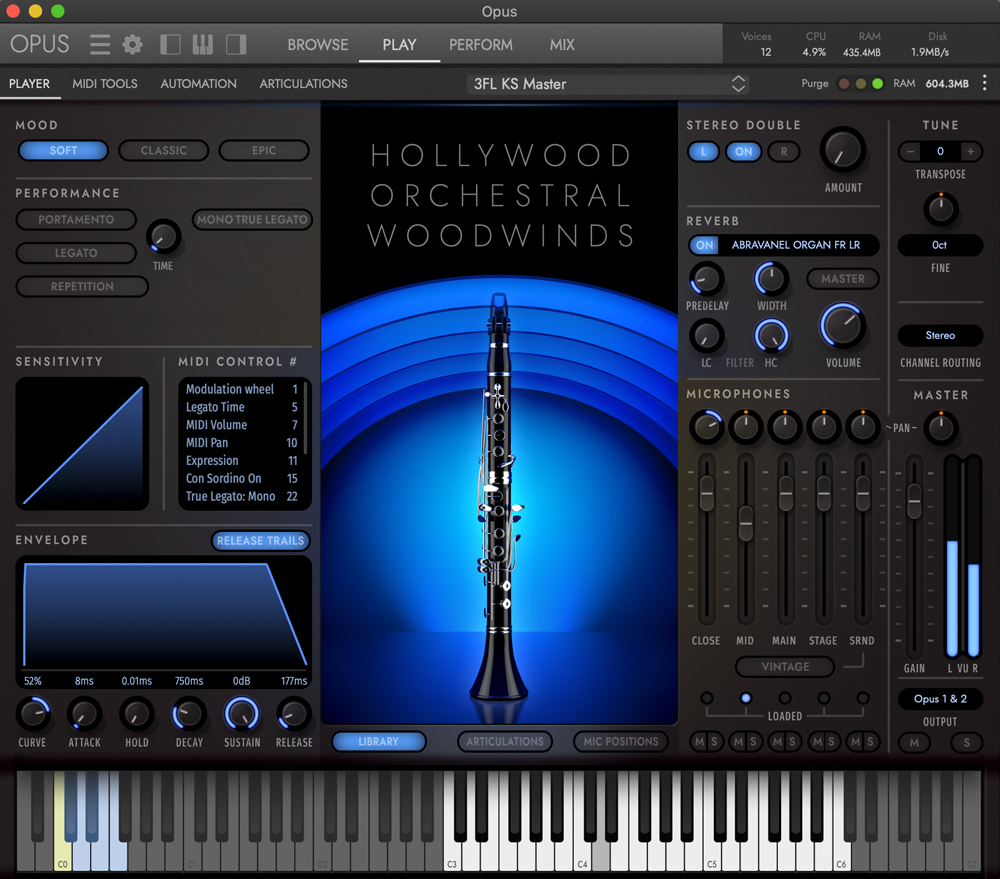
Task: Turn off the Reverb ON switch
Action: [x=705, y=245]
